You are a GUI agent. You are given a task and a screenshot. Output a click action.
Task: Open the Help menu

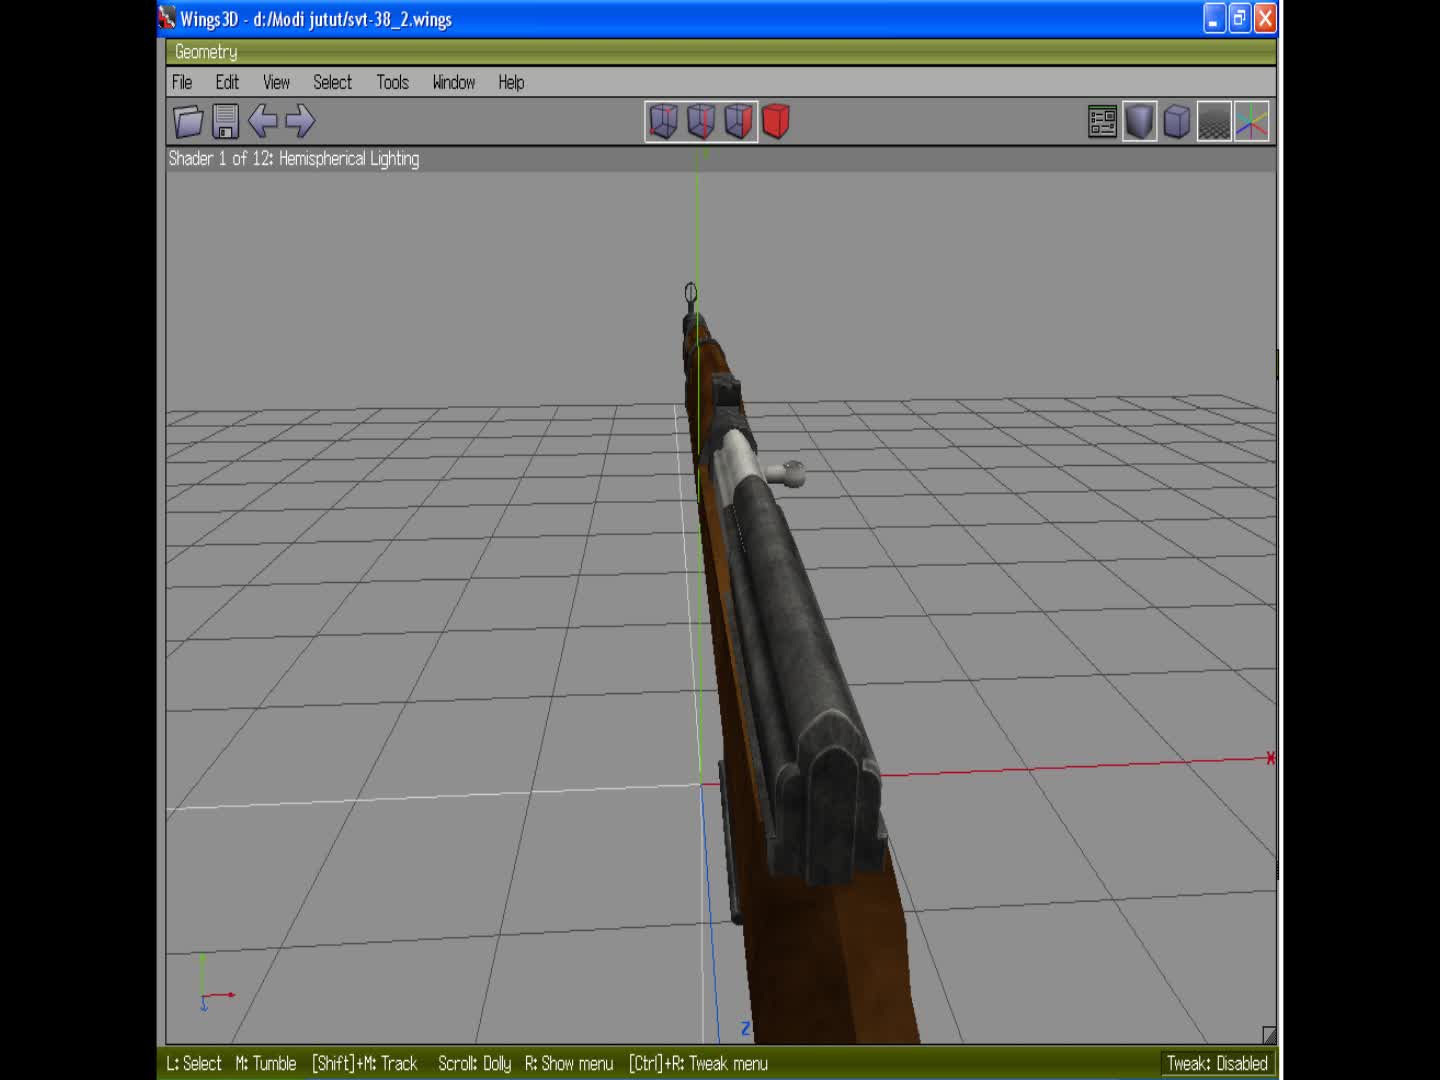point(510,82)
